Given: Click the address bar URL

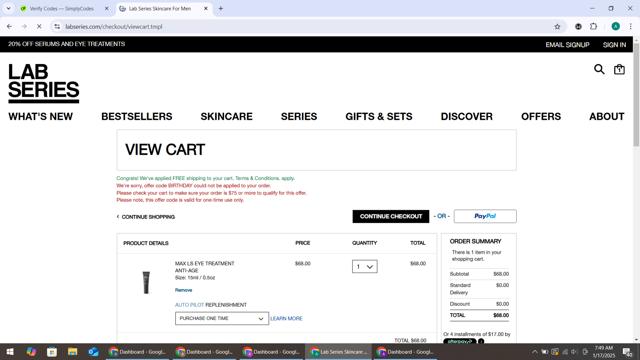Looking at the screenshot, I should (x=114, y=27).
